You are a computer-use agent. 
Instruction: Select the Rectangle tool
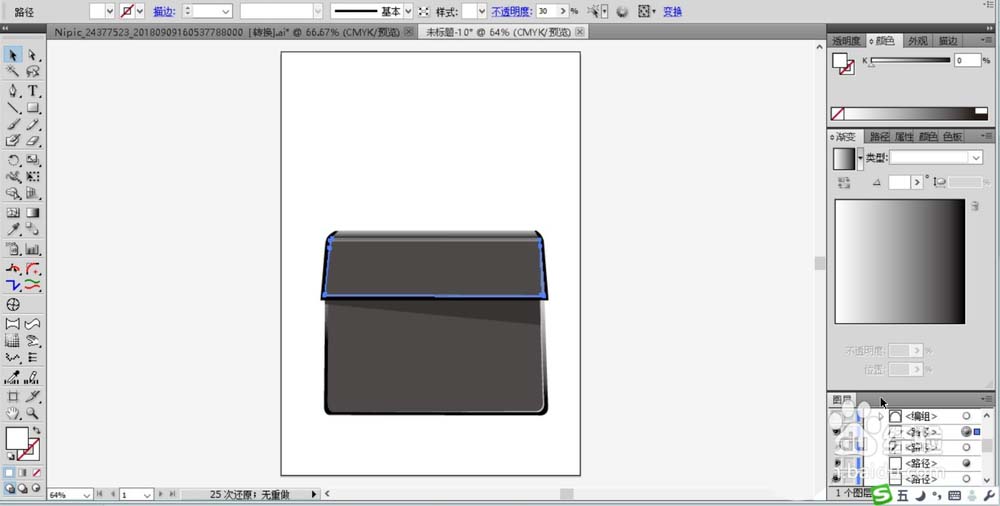pos(33,108)
